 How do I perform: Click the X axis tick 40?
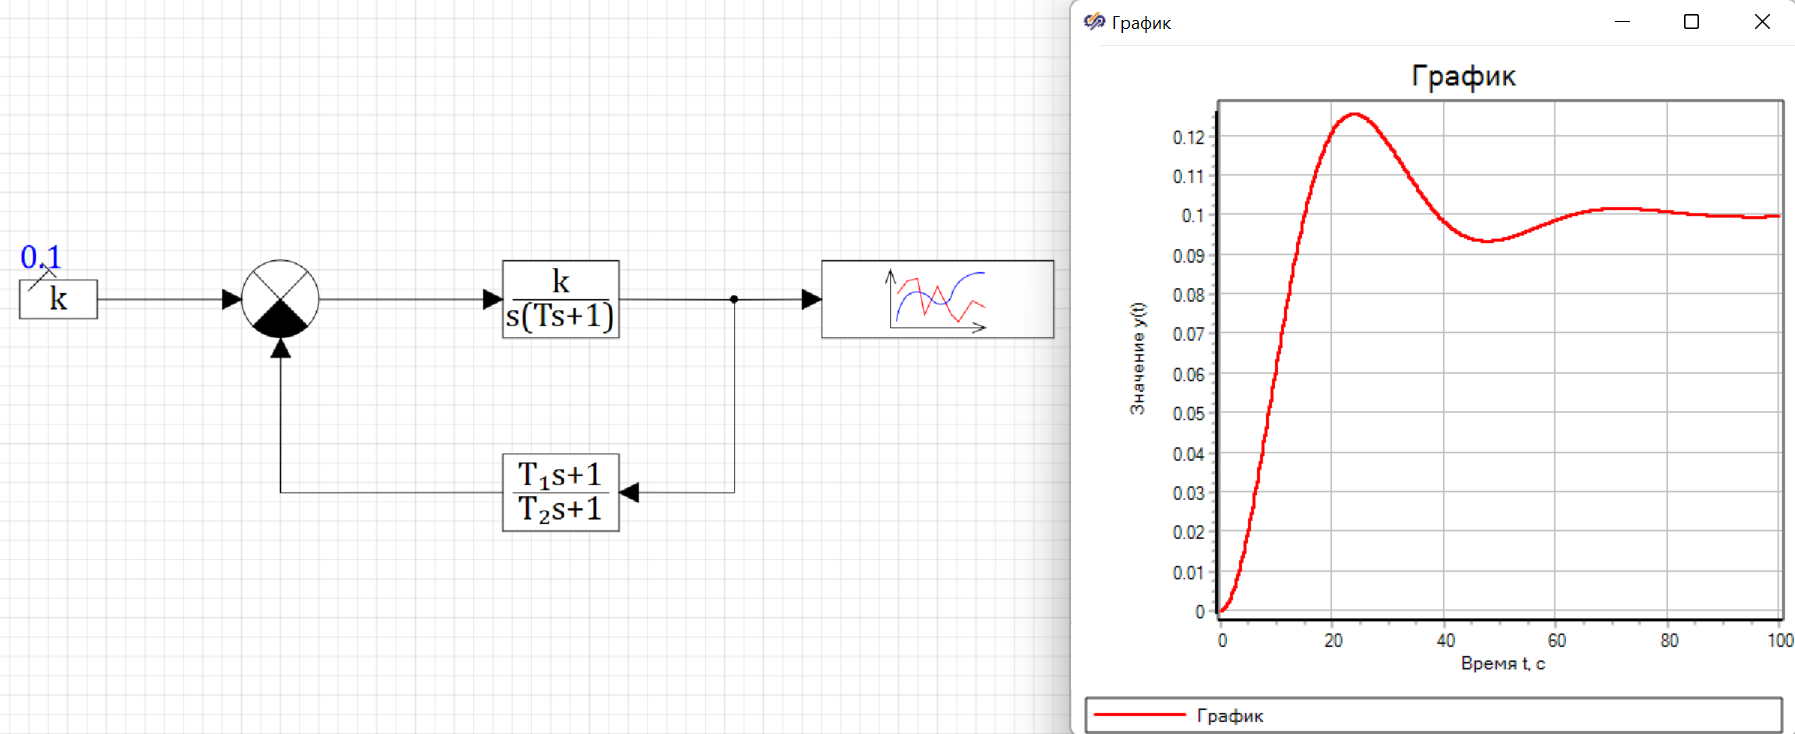click(x=1445, y=640)
